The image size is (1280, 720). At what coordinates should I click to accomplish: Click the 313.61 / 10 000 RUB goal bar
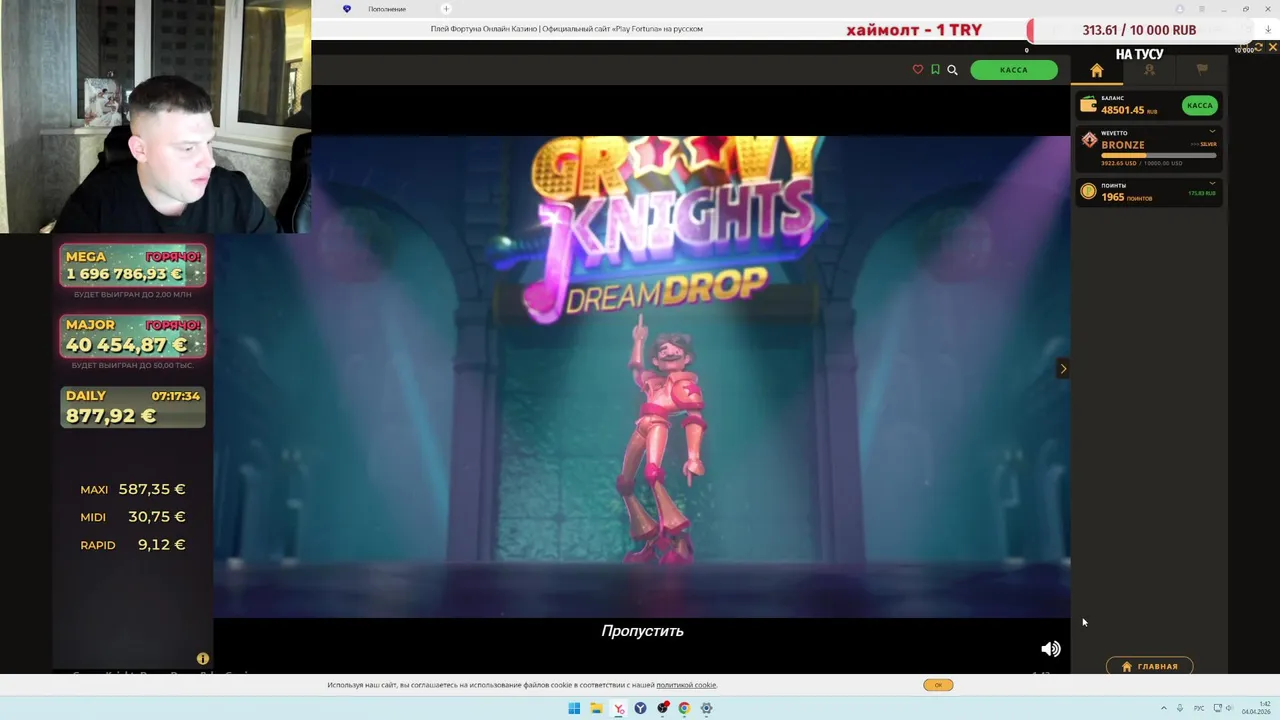[x=1139, y=30]
